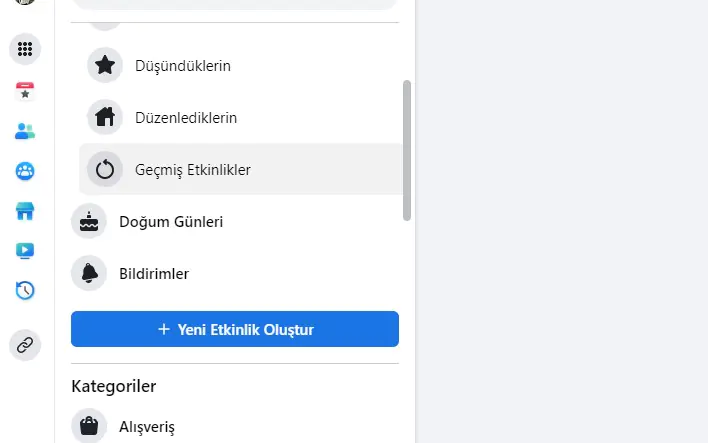This screenshot has width=708, height=443.
Task: Open the apps grid menu icon
Action: (25, 48)
